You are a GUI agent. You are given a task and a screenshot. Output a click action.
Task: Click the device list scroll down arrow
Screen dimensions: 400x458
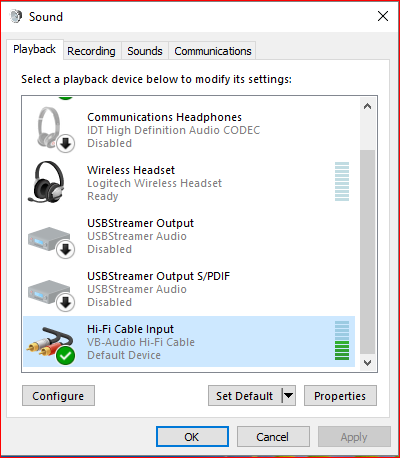[367, 362]
